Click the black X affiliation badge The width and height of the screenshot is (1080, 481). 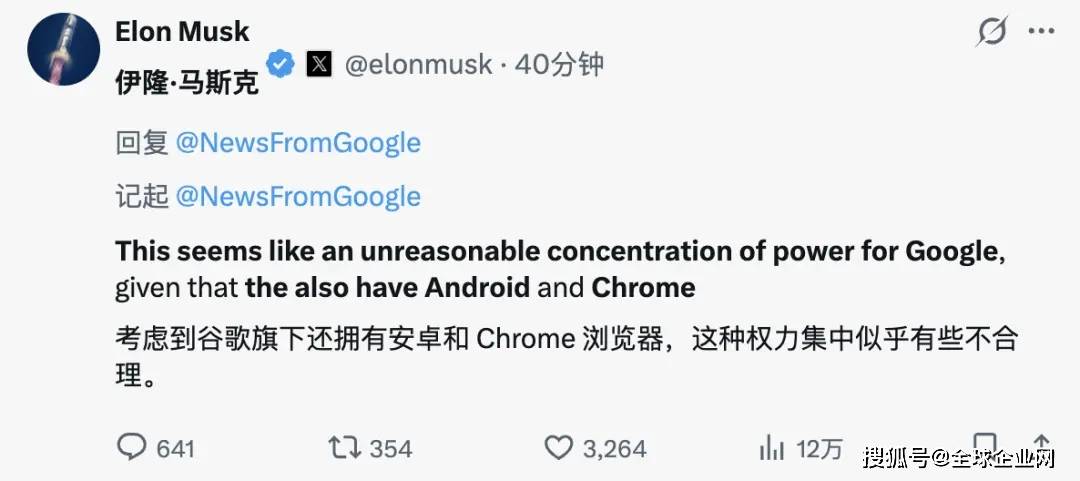coord(319,65)
